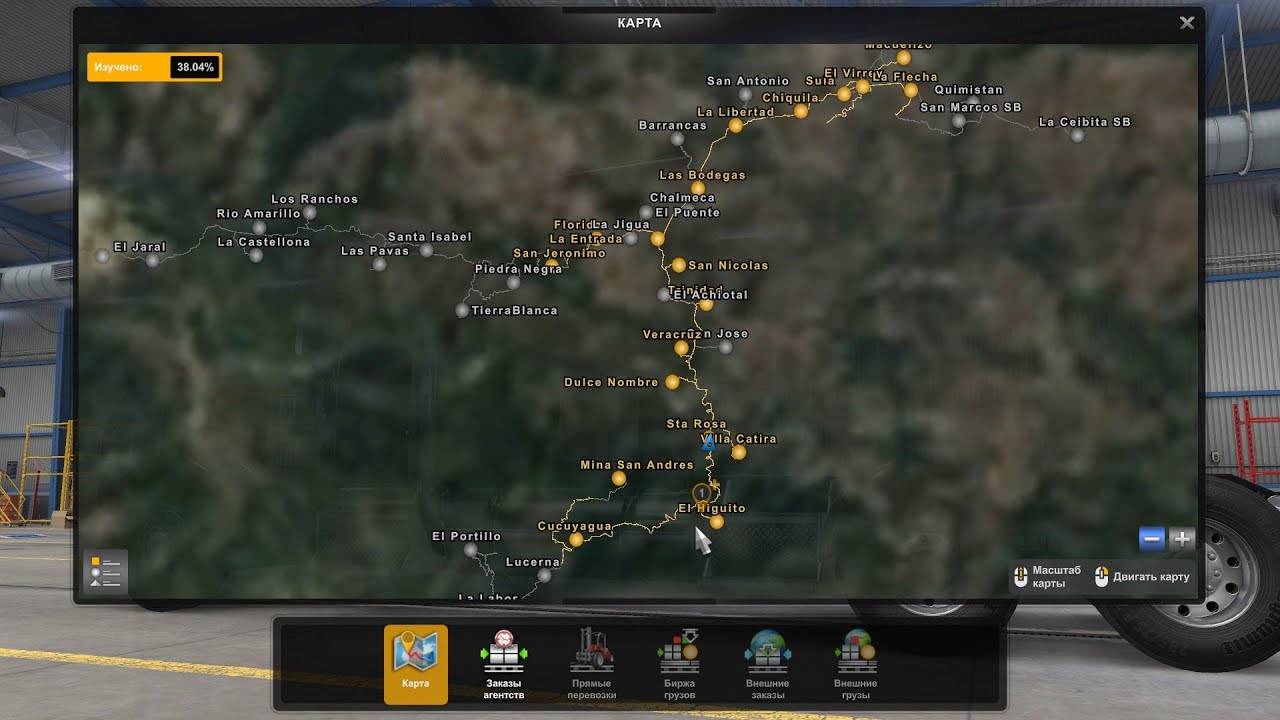This screenshot has height=720, width=1280.
Task: Select the San Antonio gray marker
Action: 745,95
